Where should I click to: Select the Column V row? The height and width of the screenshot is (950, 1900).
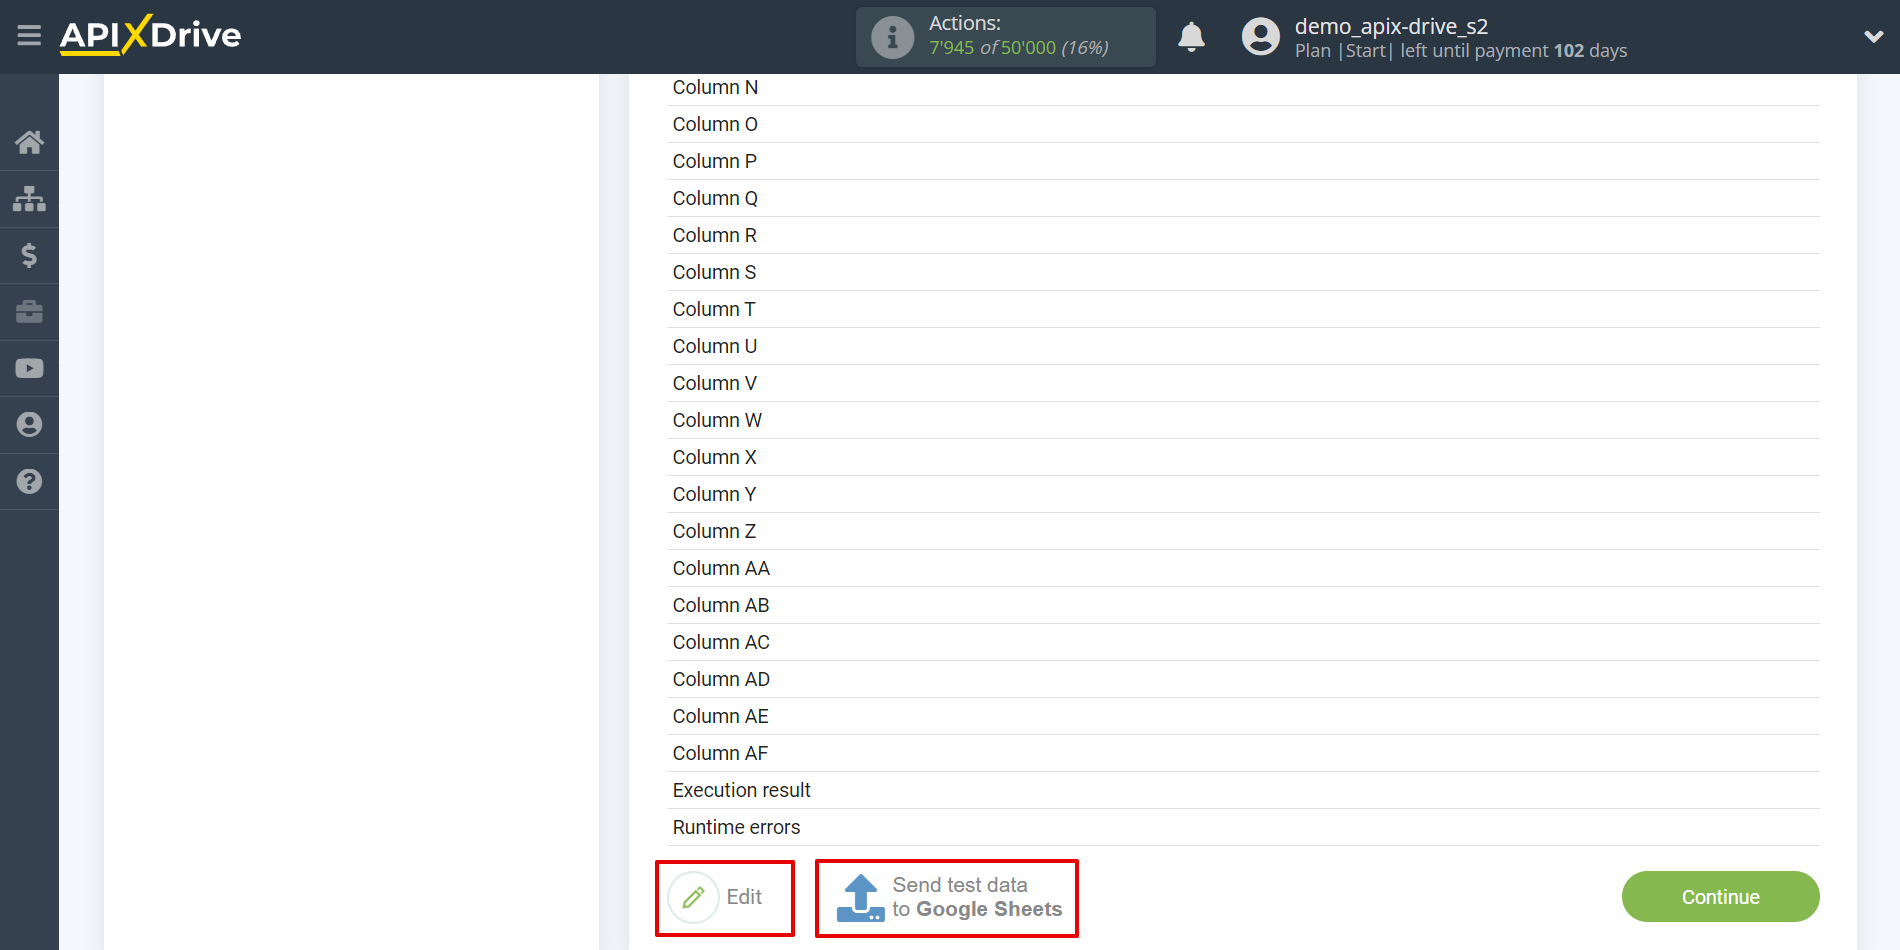(1242, 384)
